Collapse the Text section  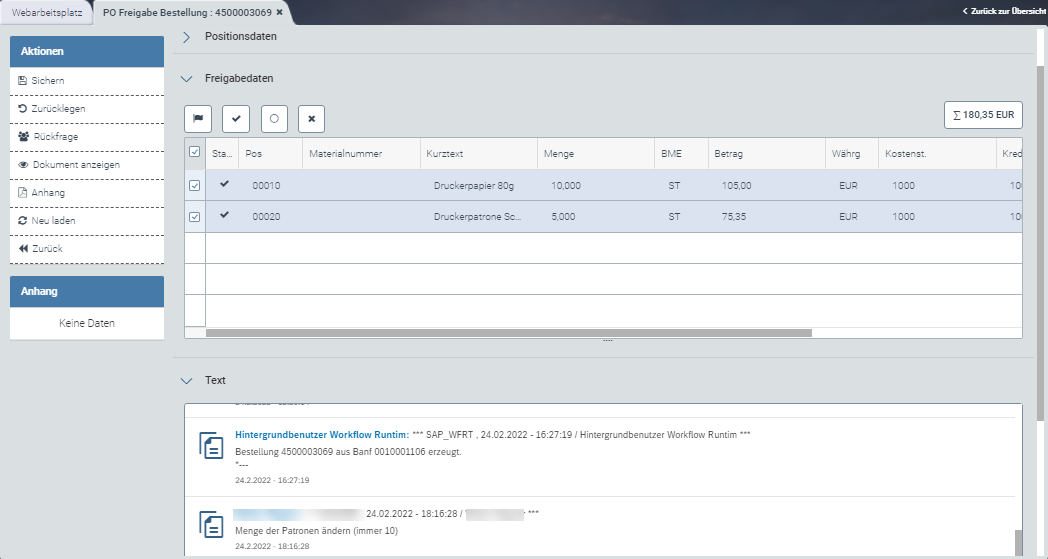pyautogui.click(x=186, y=381)
